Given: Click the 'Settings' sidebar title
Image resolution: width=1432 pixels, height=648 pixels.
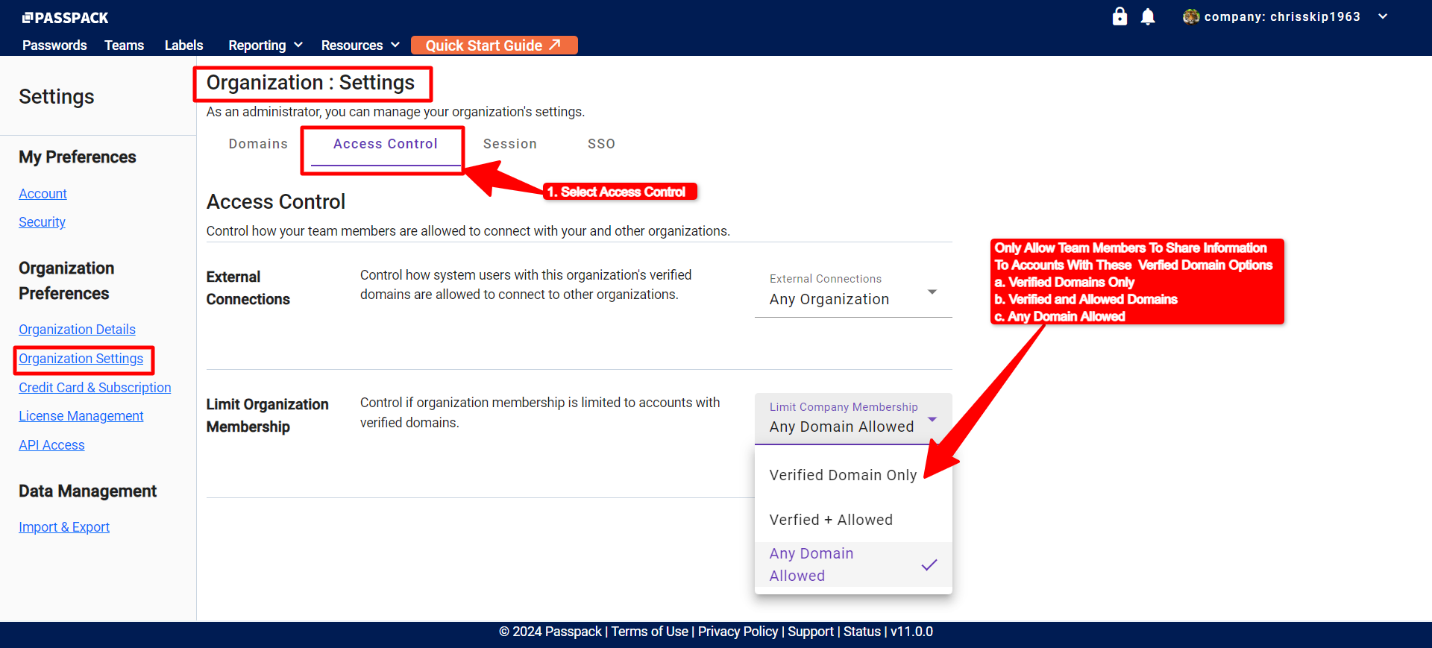Looking at the screenshot, I should pyautogui.click(x=57, y=97).
